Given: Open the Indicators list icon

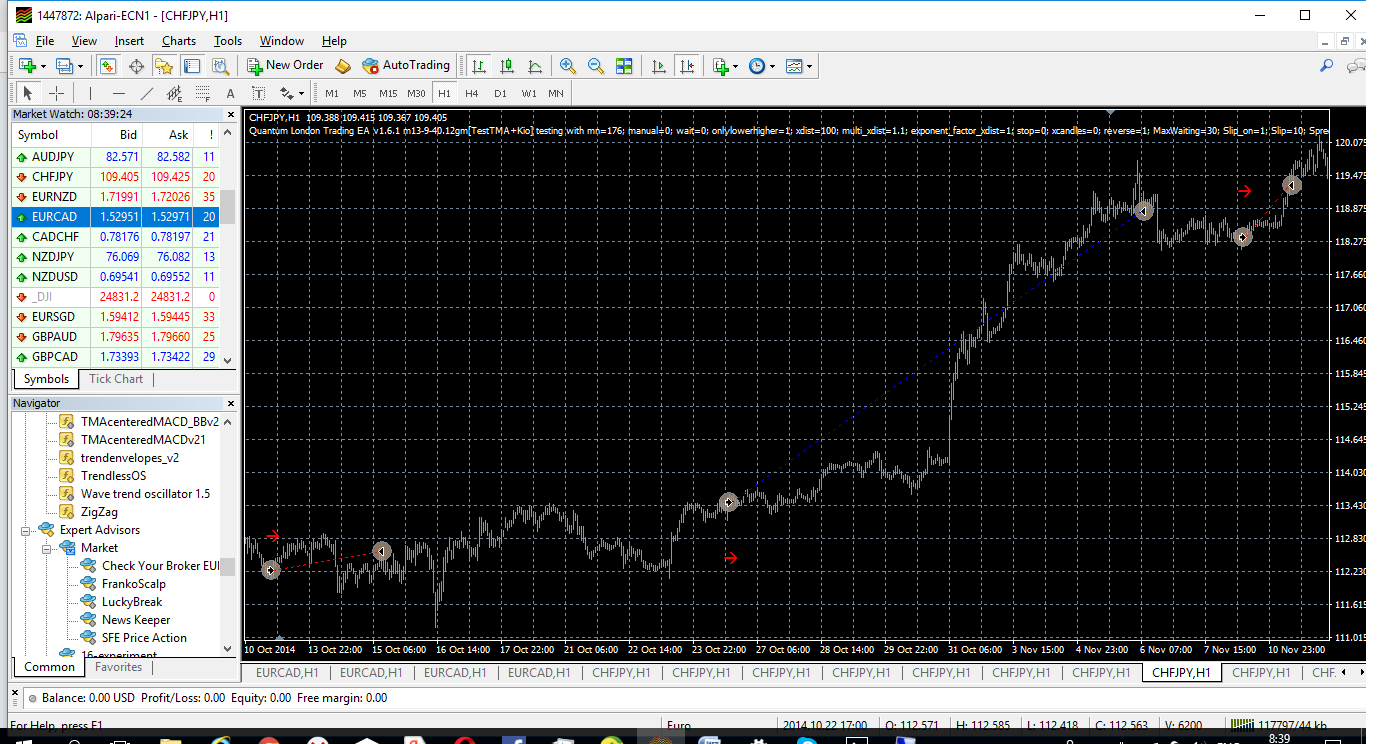Looking at the screenshot, I should click(721, 66).
